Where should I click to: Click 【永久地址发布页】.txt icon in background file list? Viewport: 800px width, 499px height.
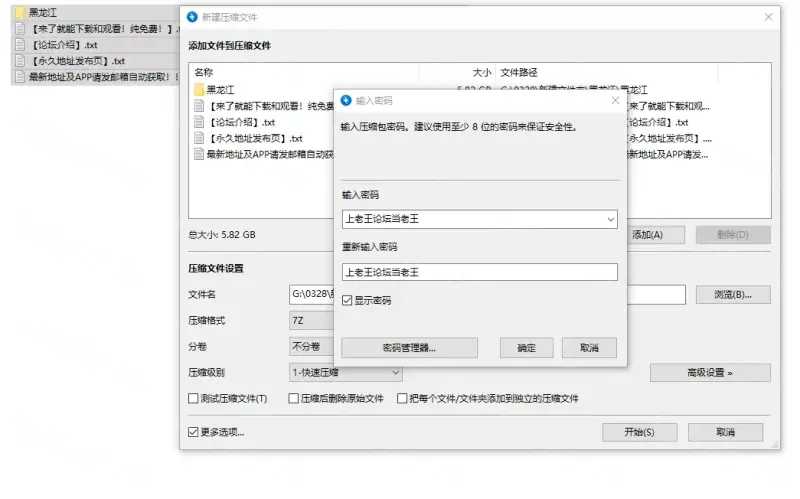[19, 61]
